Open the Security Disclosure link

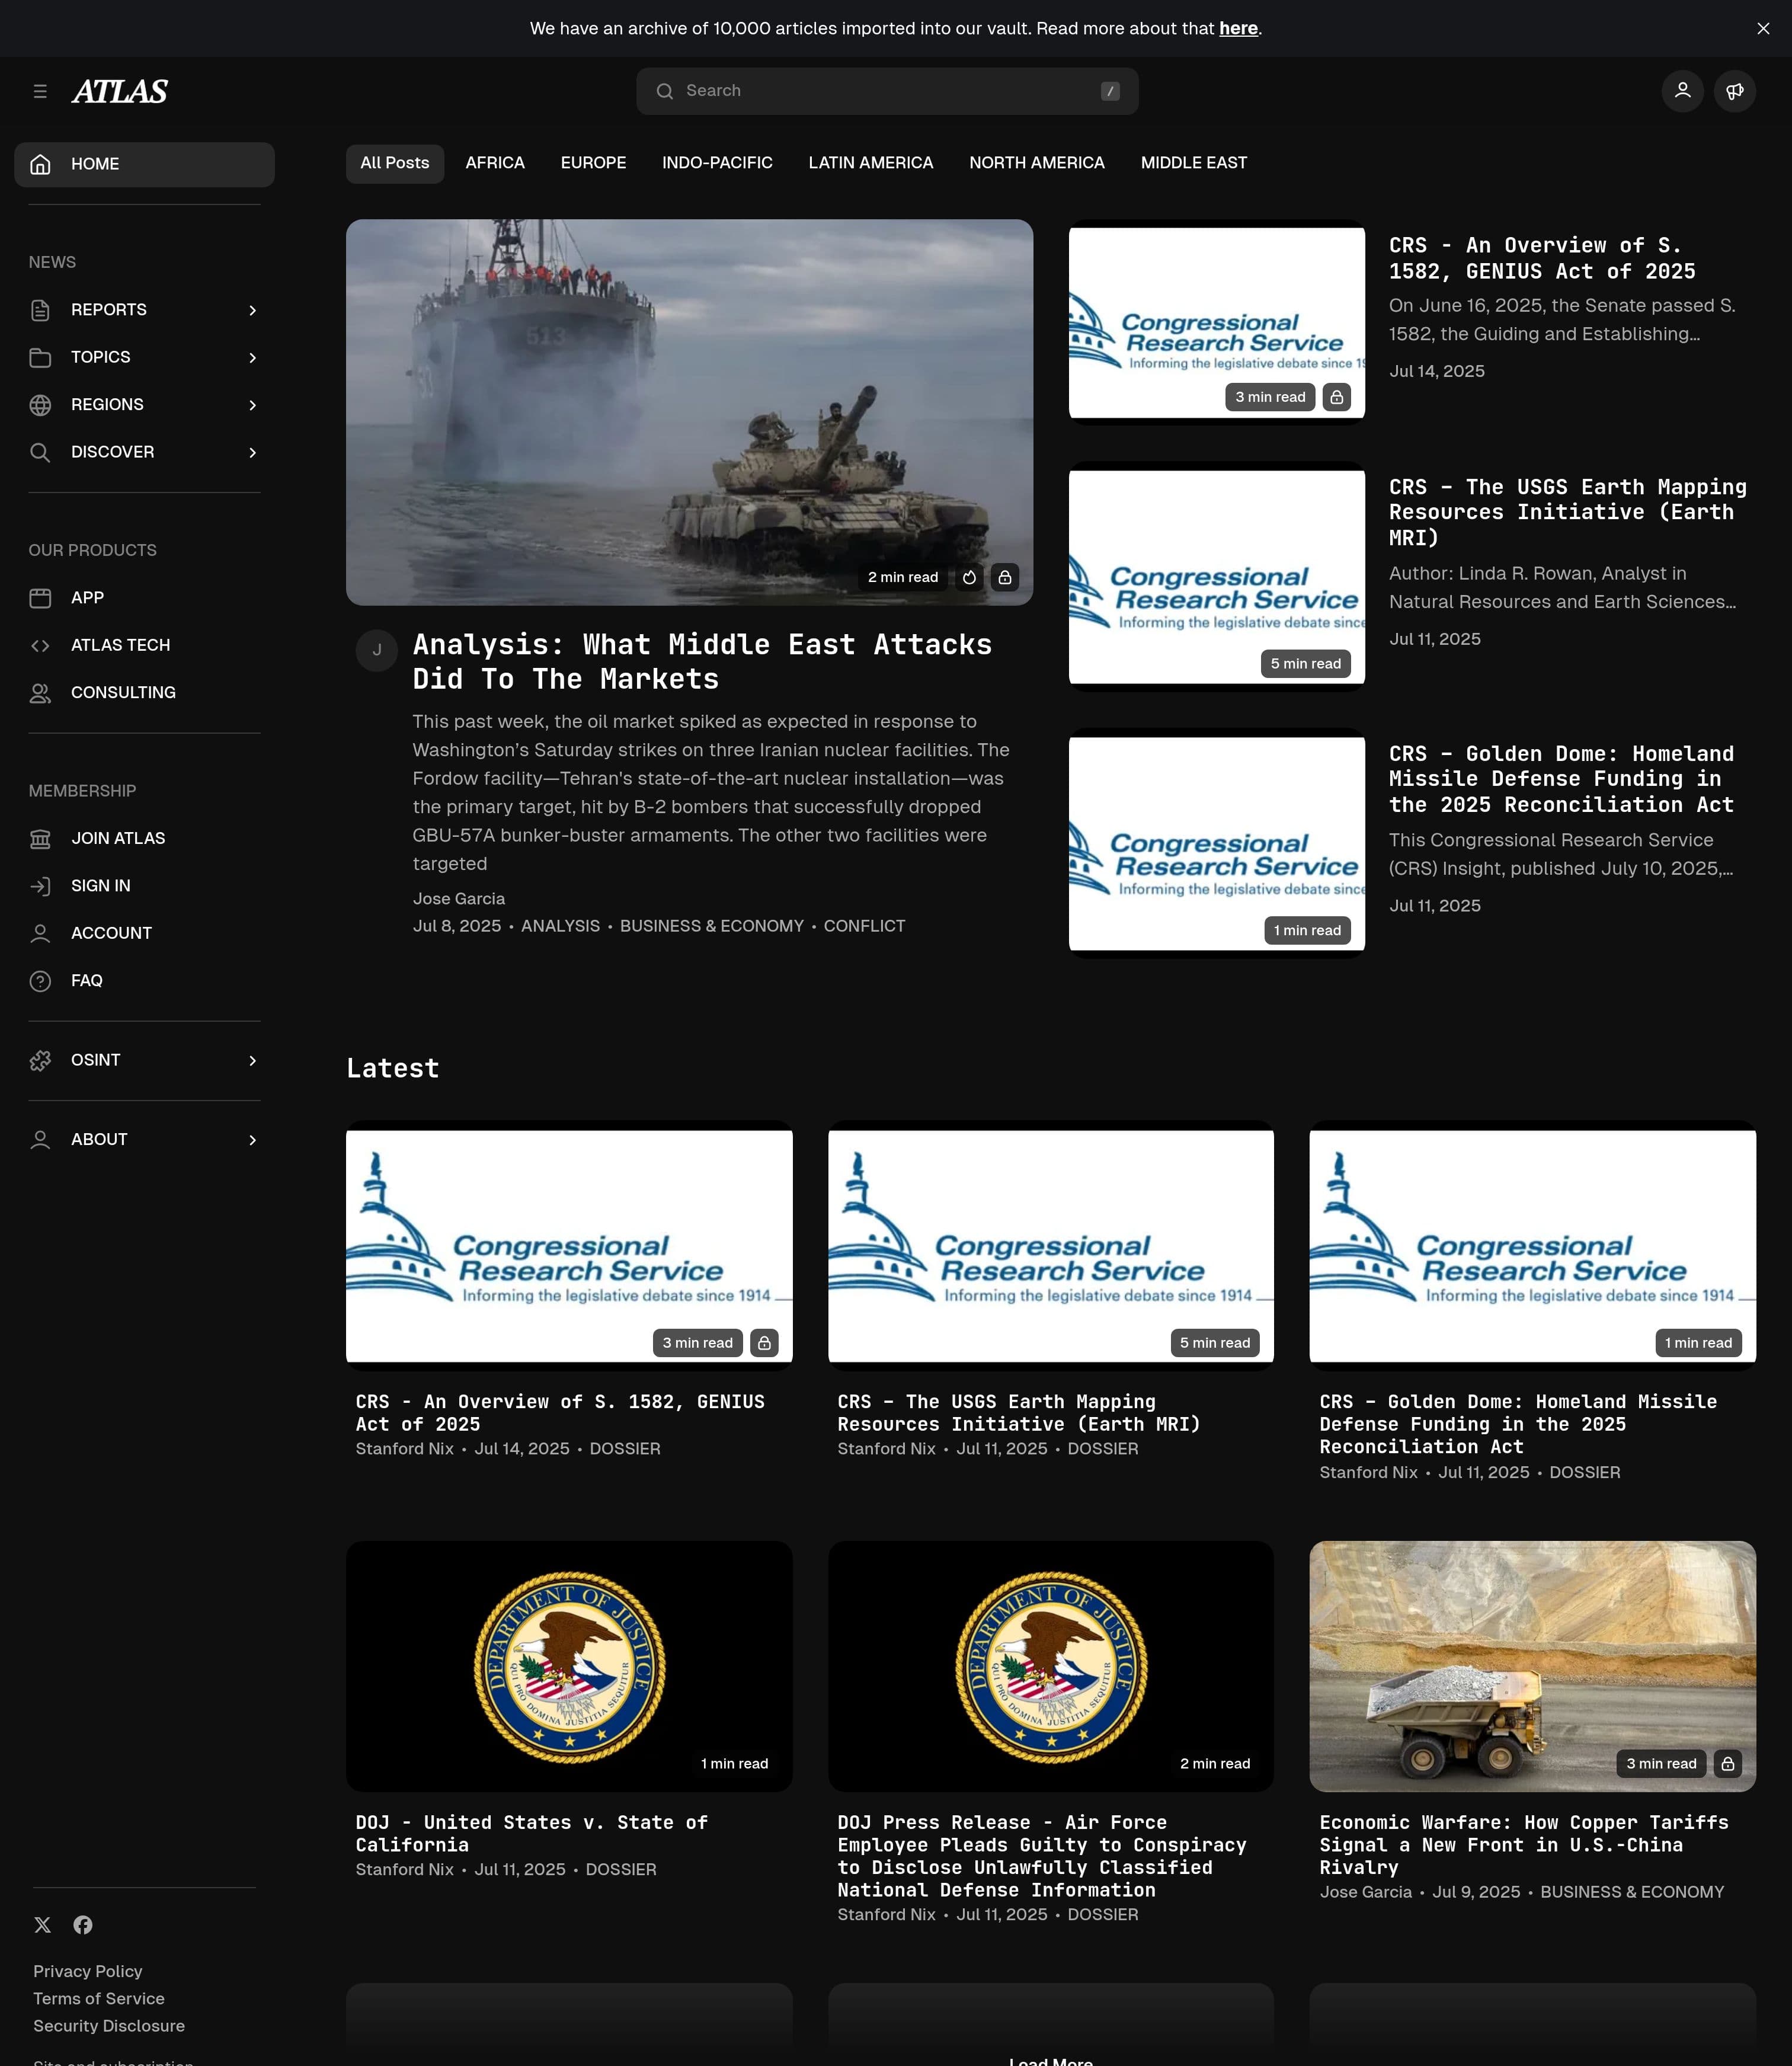point(109,2025)
